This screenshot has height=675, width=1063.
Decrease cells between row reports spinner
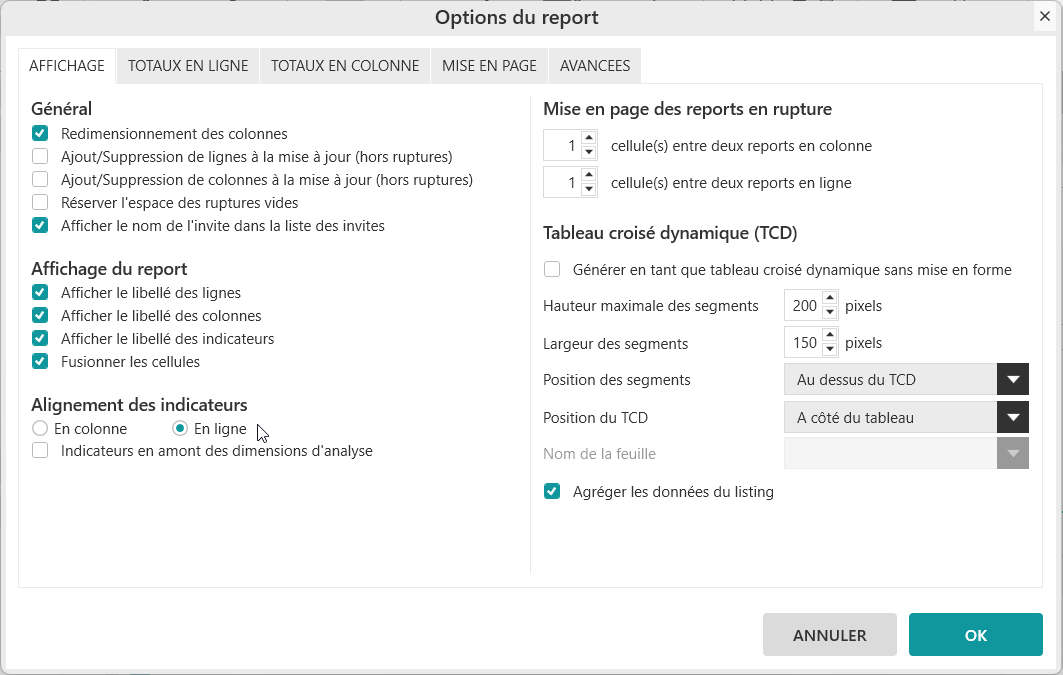point(589,190)
